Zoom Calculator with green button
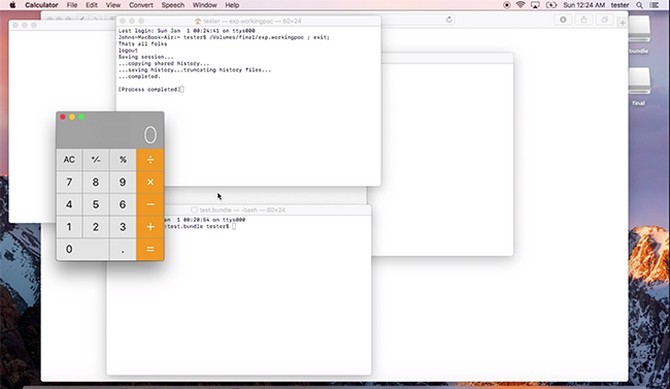This screenshot has height=389, width=670. [x=81, y=117]
